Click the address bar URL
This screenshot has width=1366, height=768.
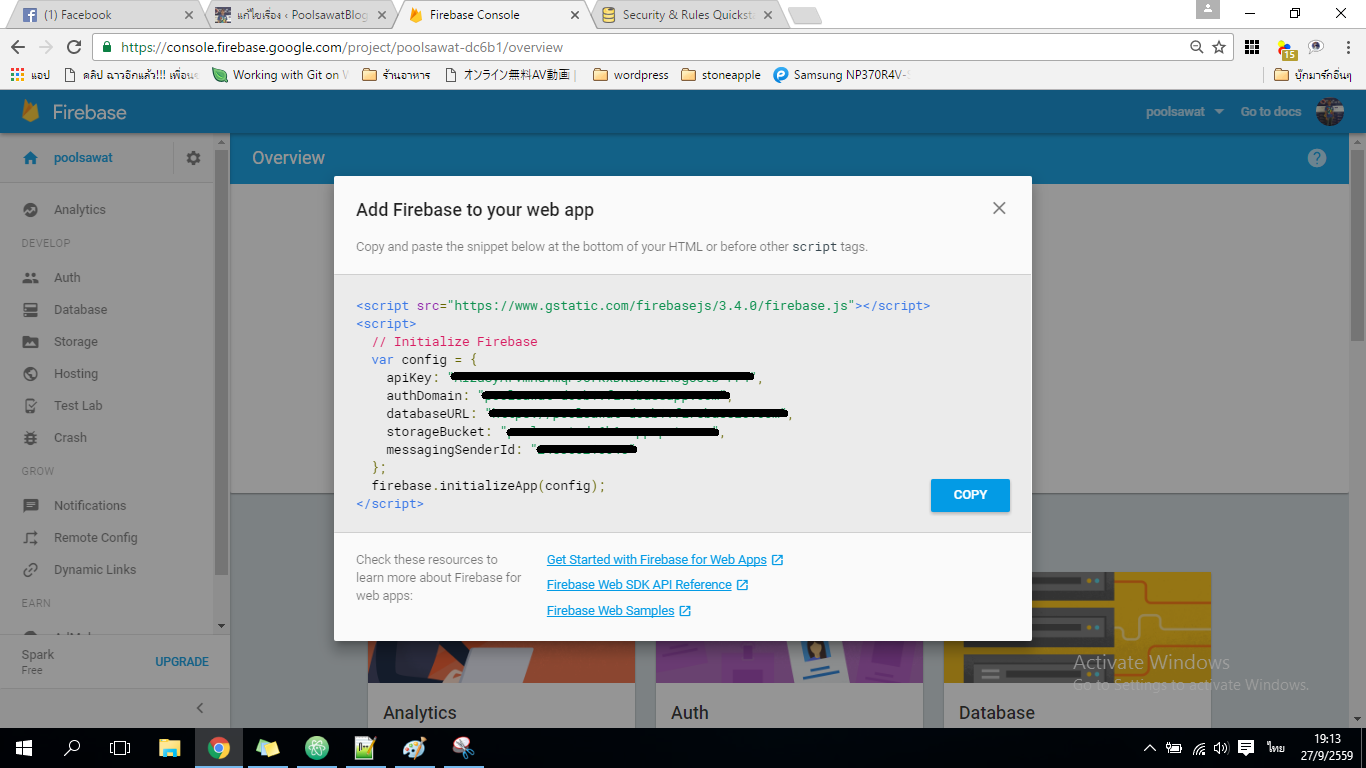(341, 47)
